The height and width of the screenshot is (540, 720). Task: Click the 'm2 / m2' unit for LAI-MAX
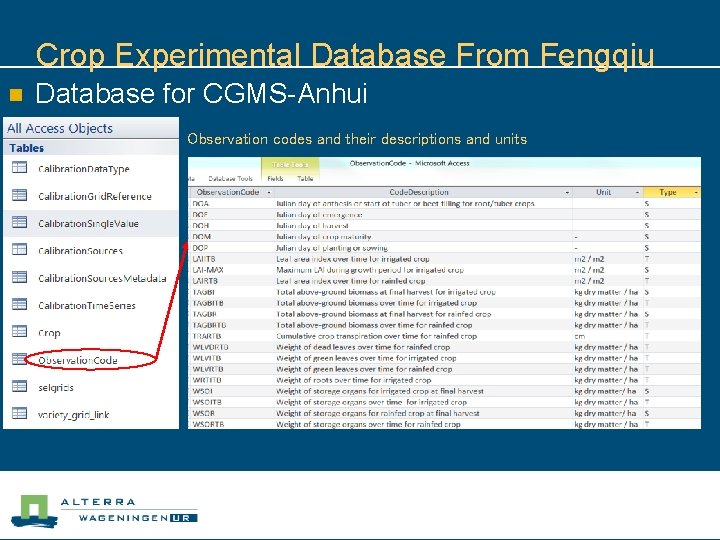coord(589,270)
